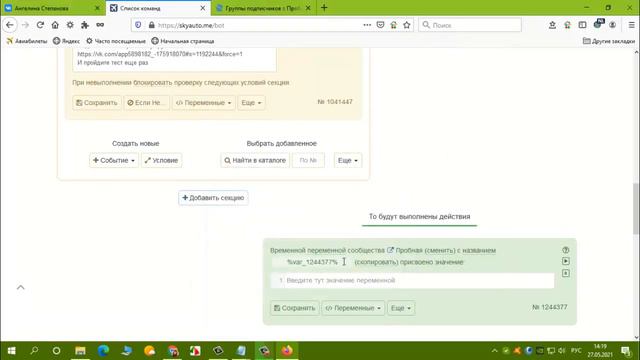
Task: Open a new browser tab
Action: pyautogui.click(x=324, y=8)
